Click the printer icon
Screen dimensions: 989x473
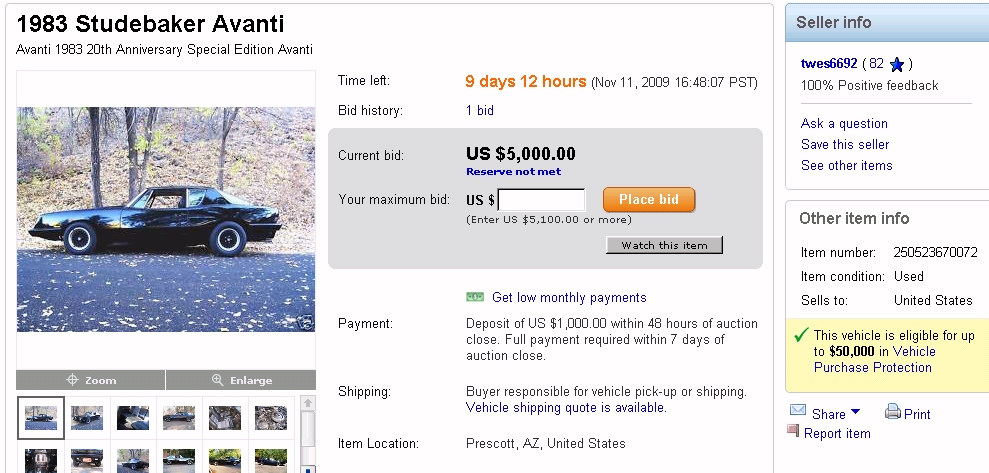point(893,412)
